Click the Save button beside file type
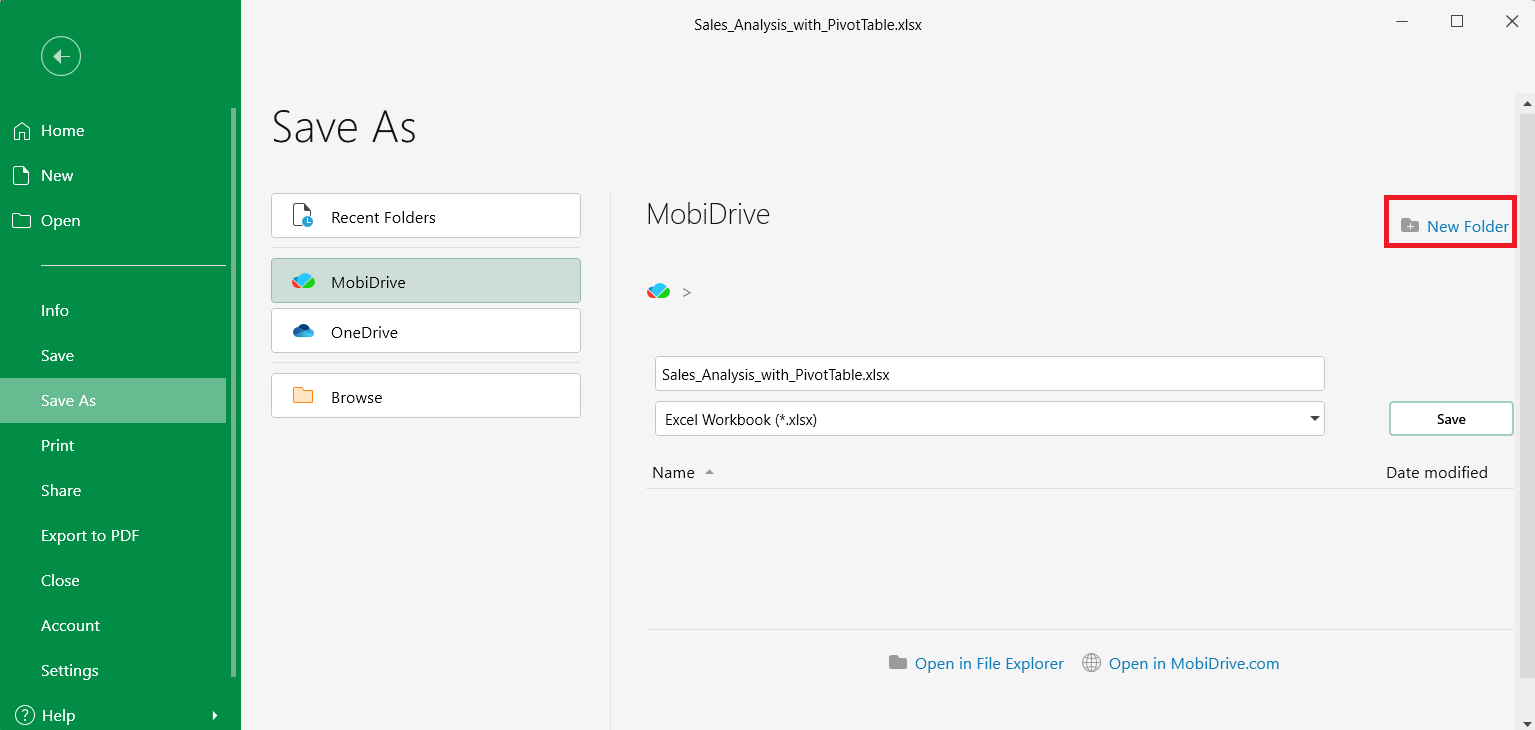1535x730 pixels. tap(1451, 419)
